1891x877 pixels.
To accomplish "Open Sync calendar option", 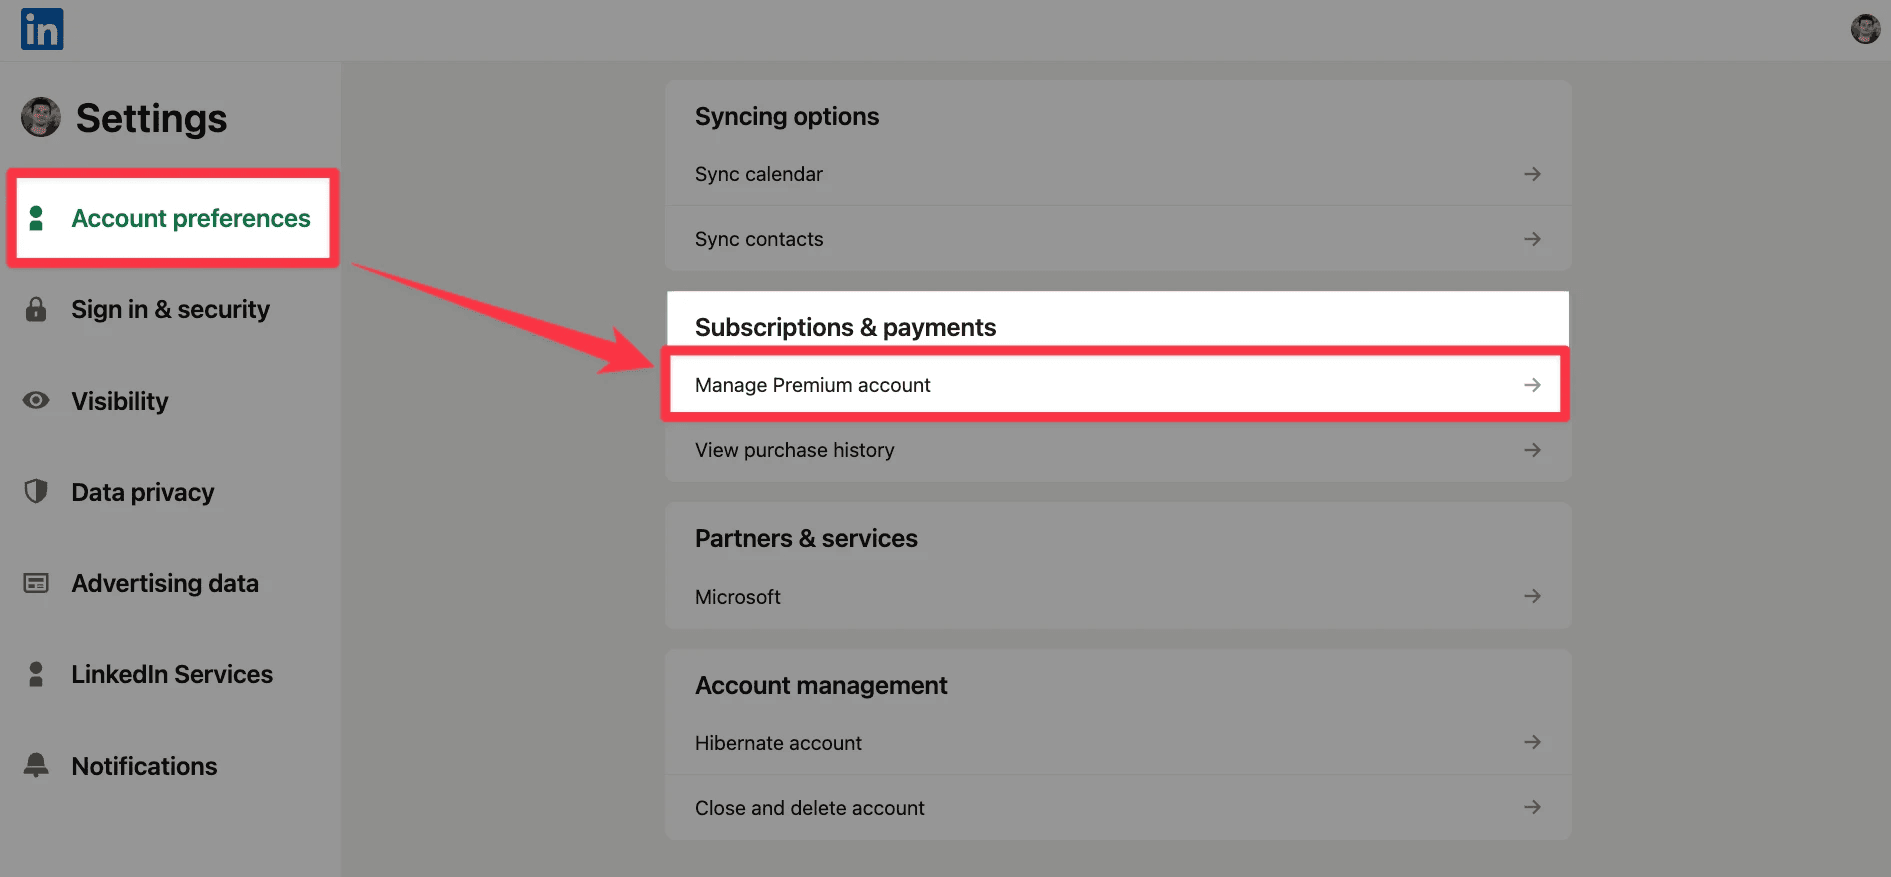I will click(1118, 174).
